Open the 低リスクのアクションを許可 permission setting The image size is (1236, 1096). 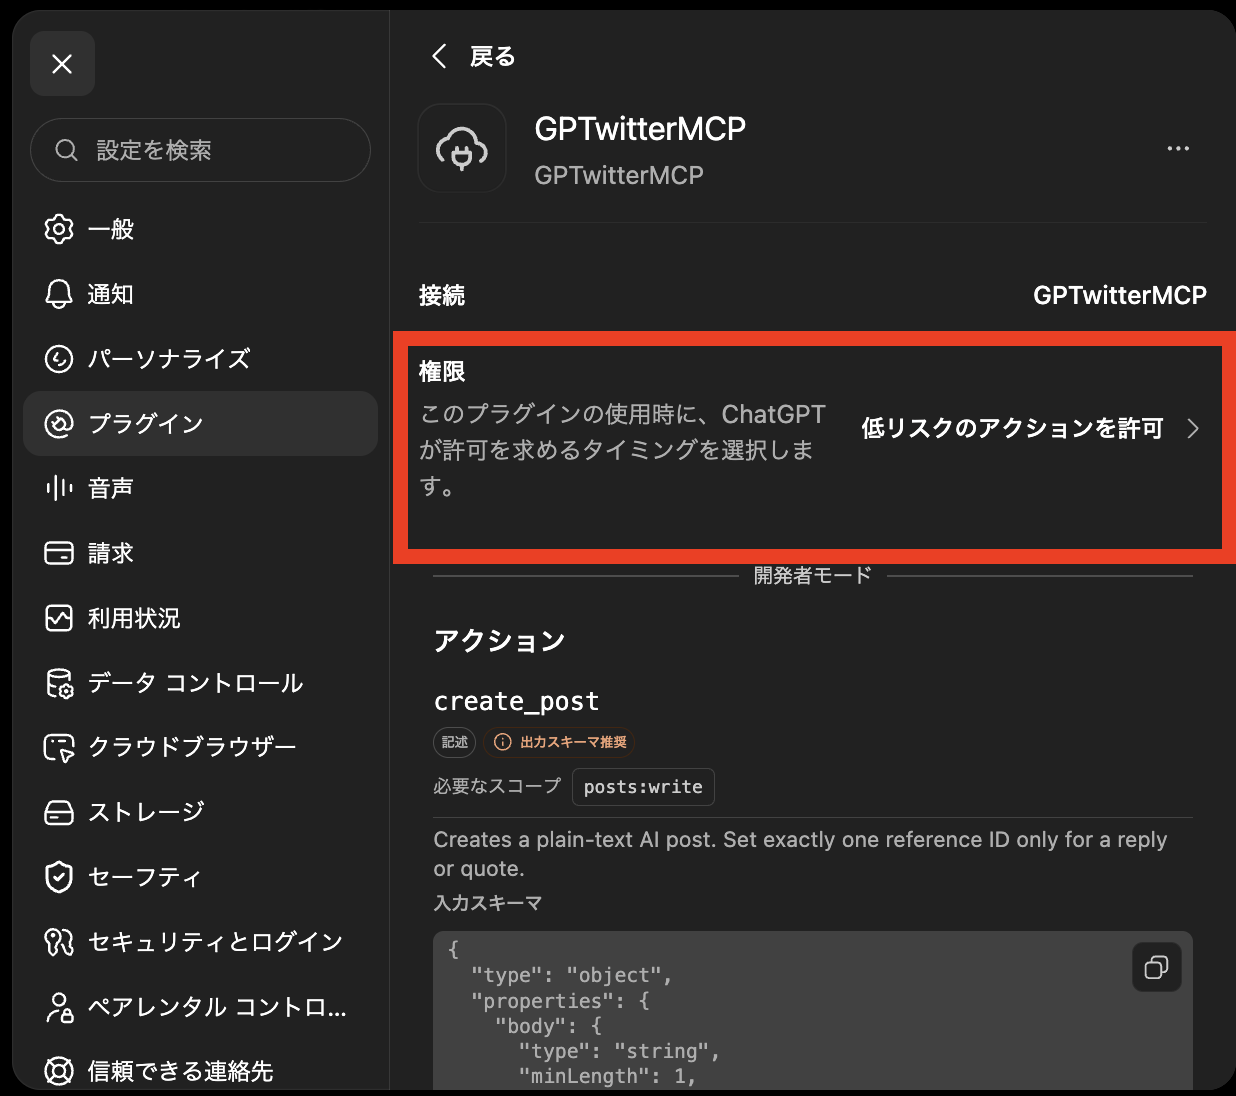point(1012,429)
